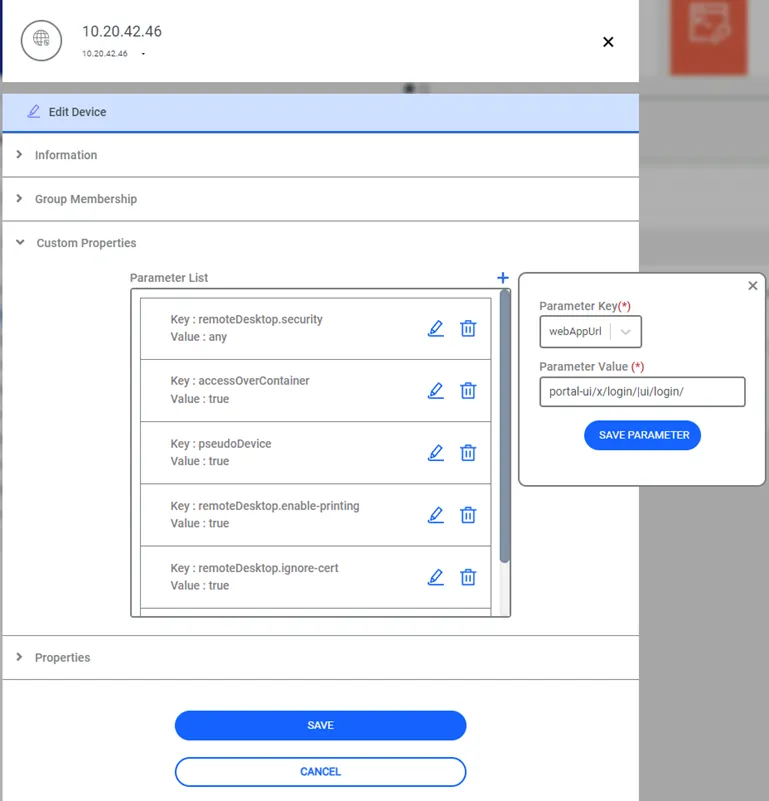The height and width of the screenshot is (801, 769).
Task: Delete the remoteDesktop.security parameter
Action: click(x=468, y=328)
